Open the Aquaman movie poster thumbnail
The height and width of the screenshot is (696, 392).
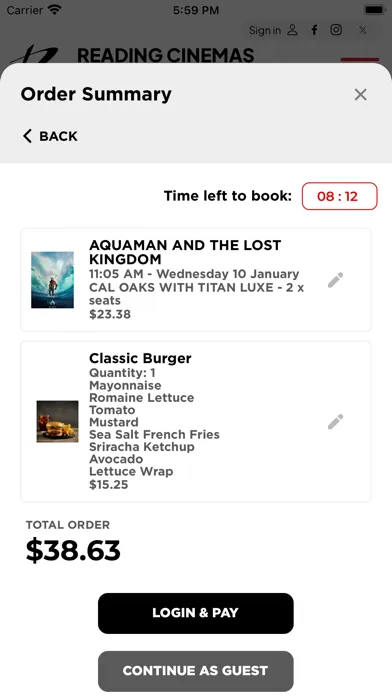pos(52,280)
